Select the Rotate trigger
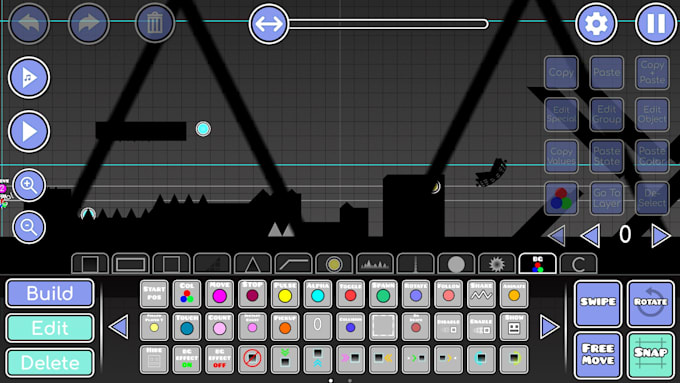 pyautogui.click(x=416, y=294)
